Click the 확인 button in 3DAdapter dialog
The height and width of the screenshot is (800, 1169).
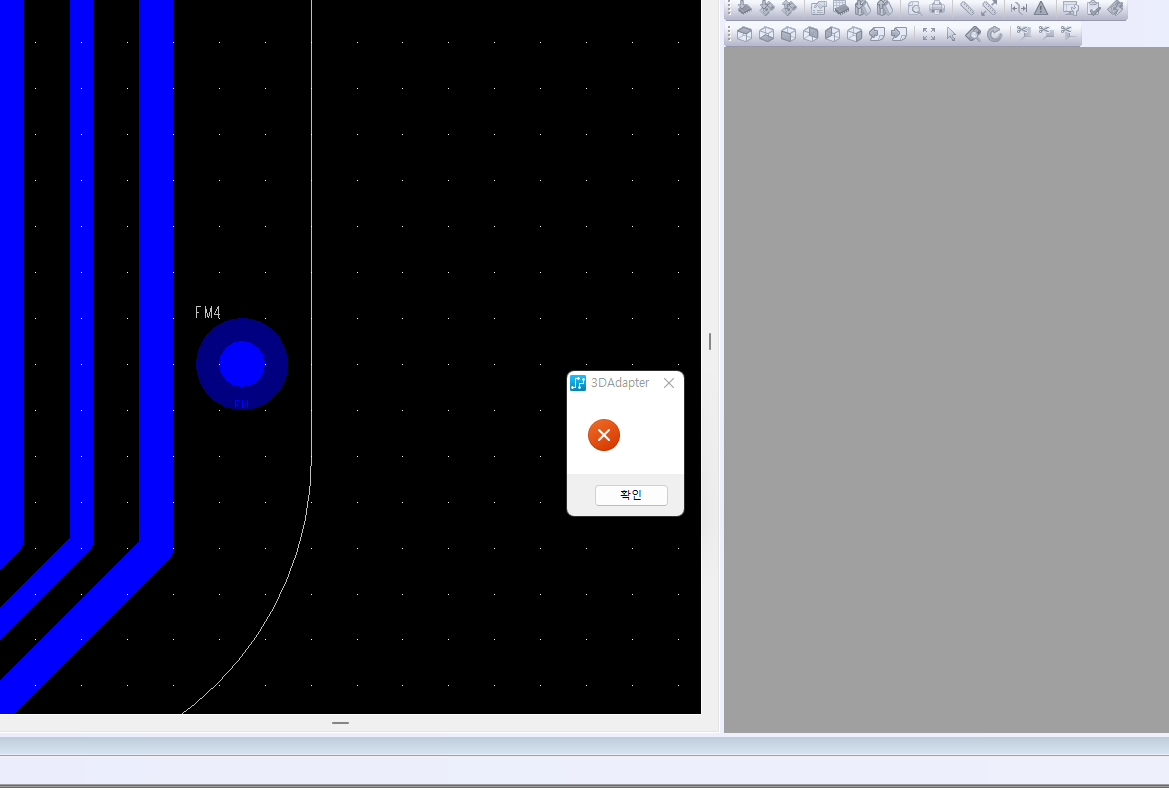coord(631,495)
